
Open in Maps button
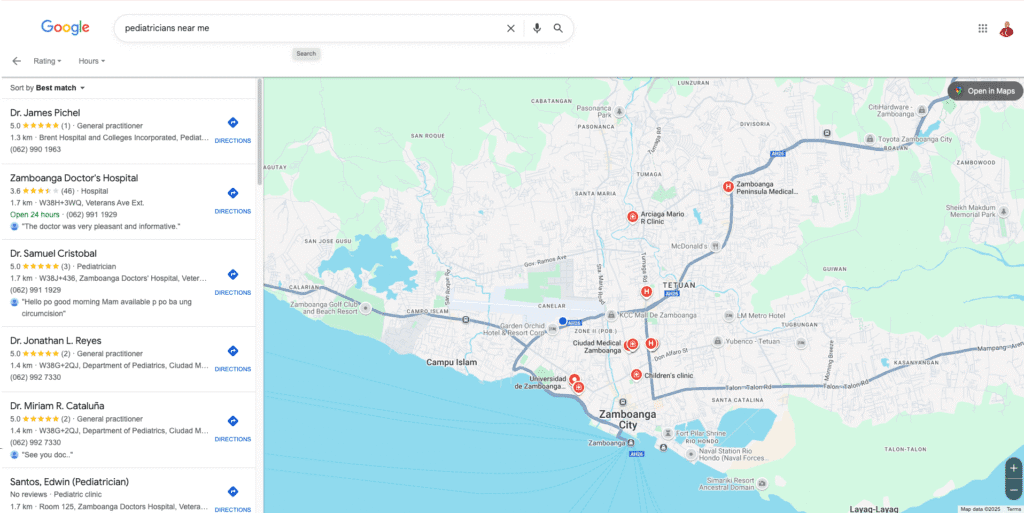985,91
